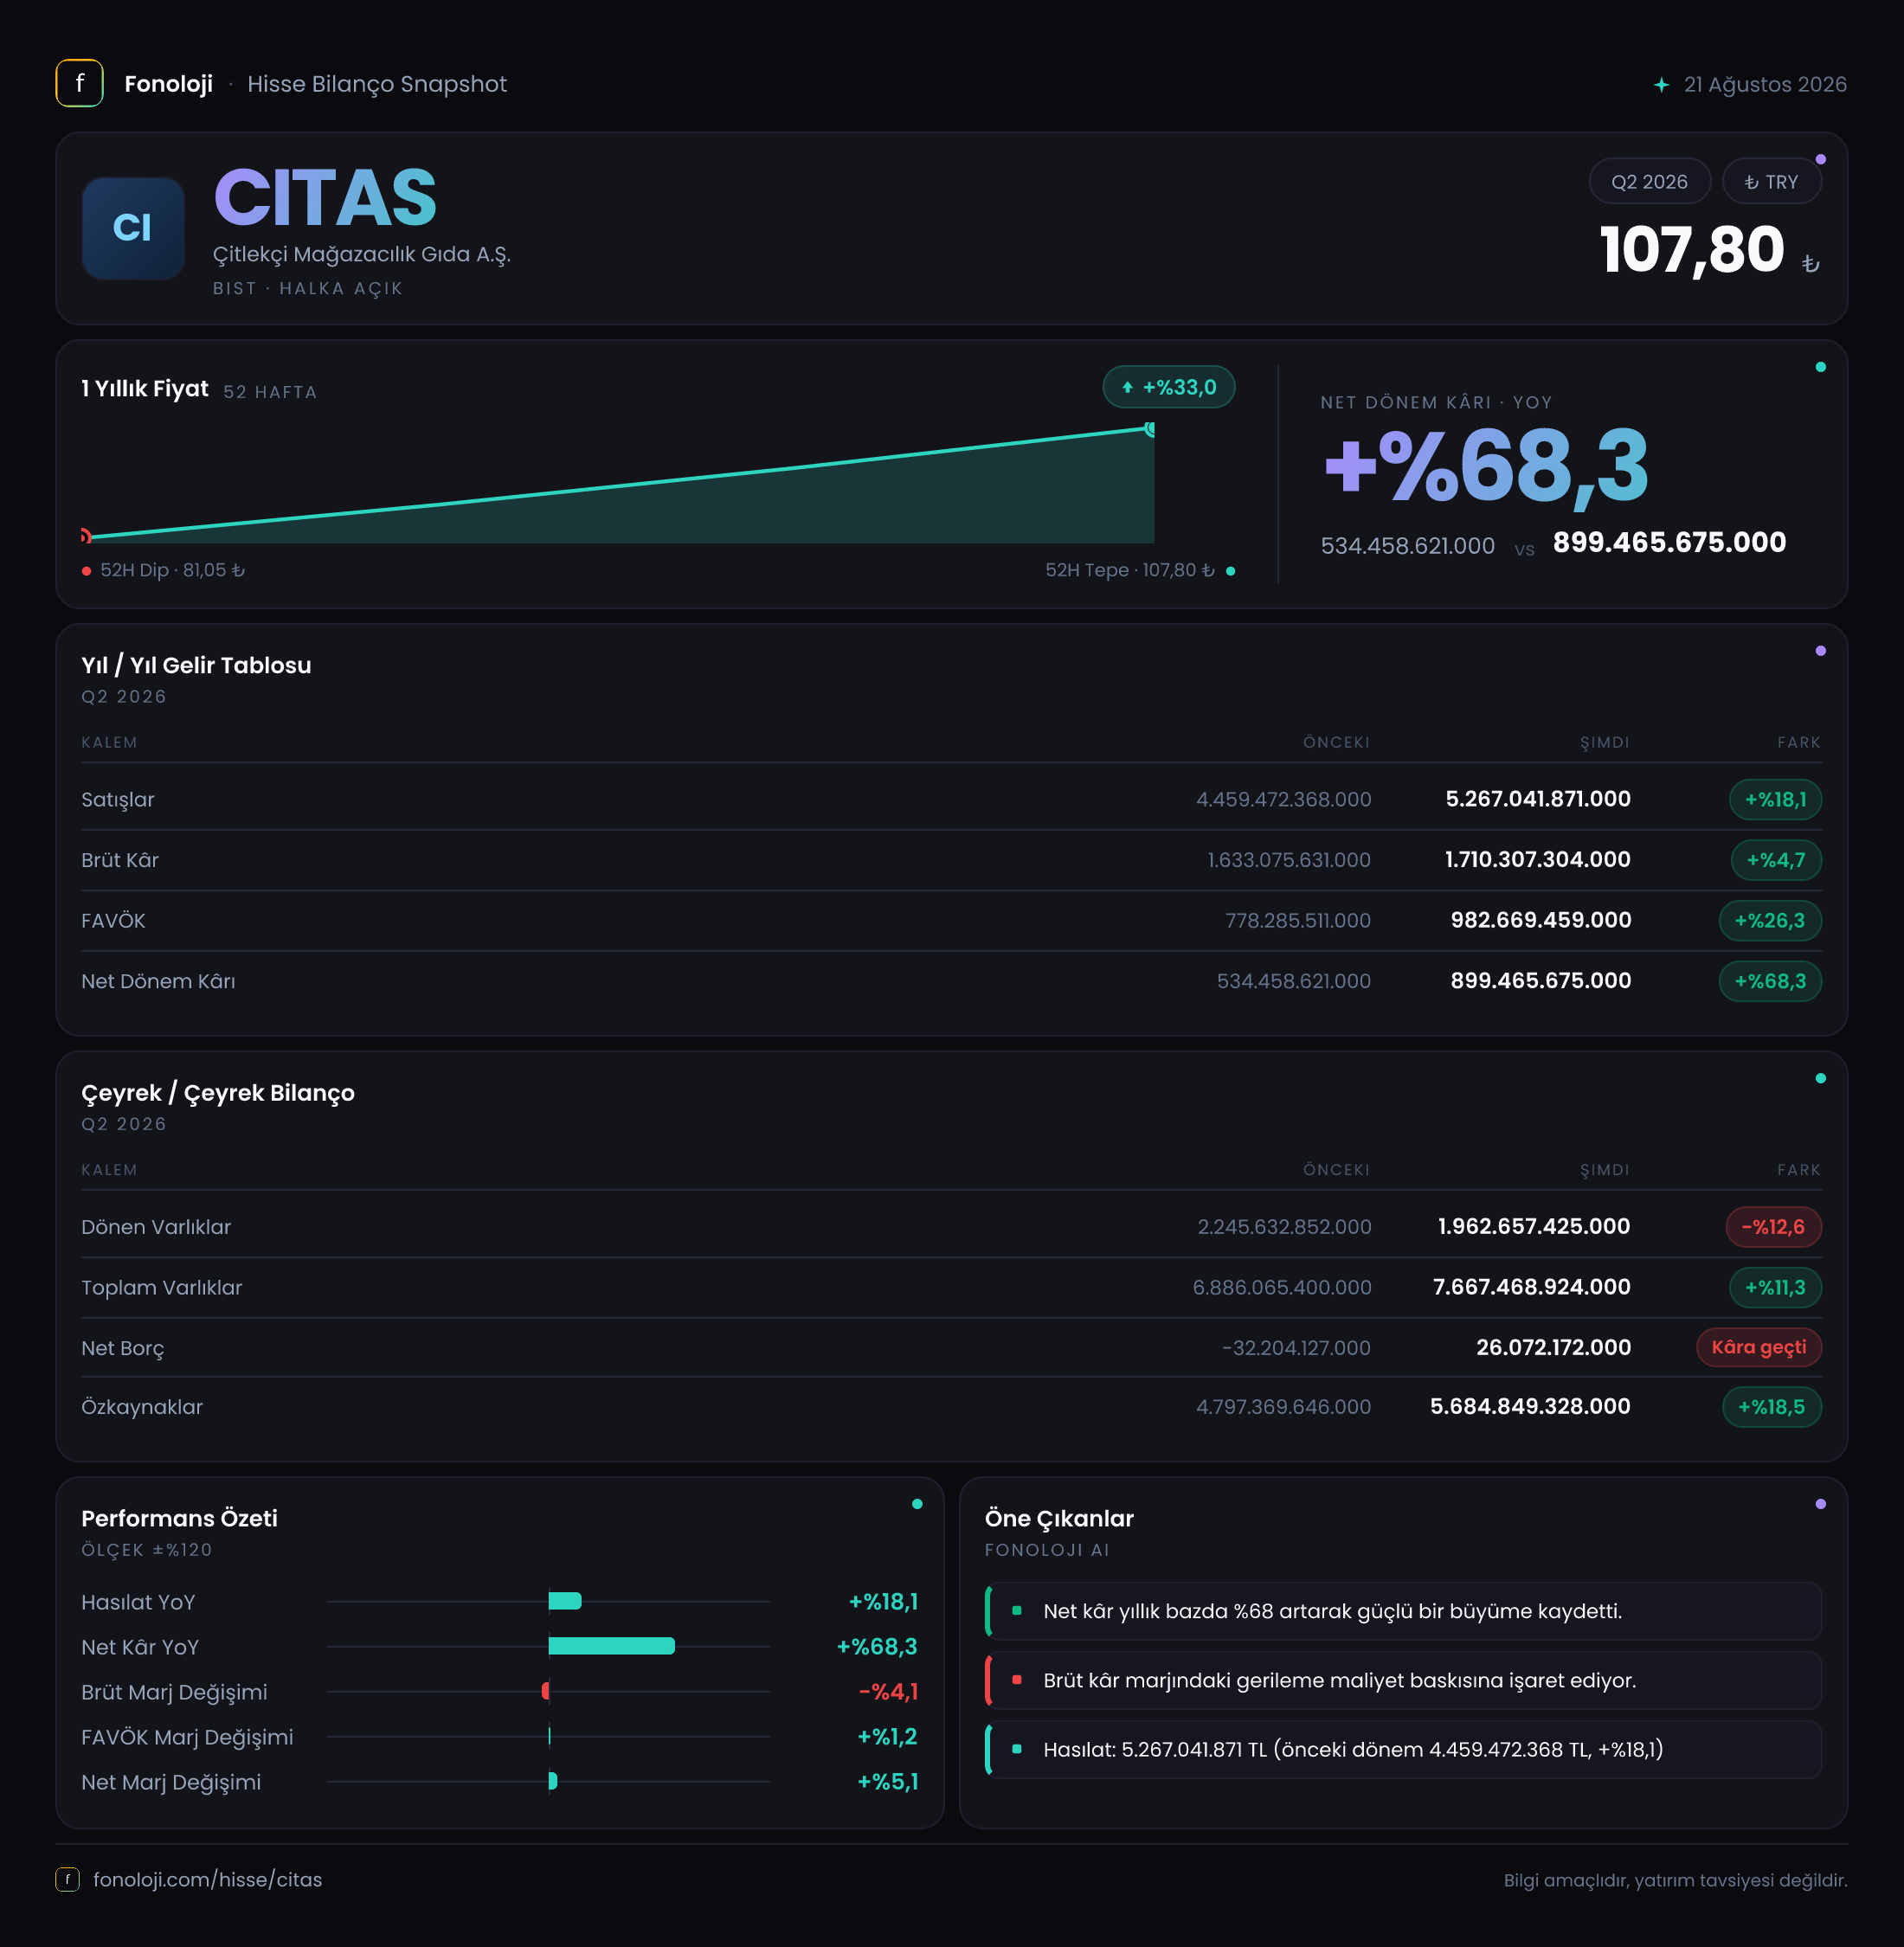Click the Hasılat 5.267.041.871 TL highlight
This screenshot has height=1947, width=1904.
[x=1403, y=1749]
